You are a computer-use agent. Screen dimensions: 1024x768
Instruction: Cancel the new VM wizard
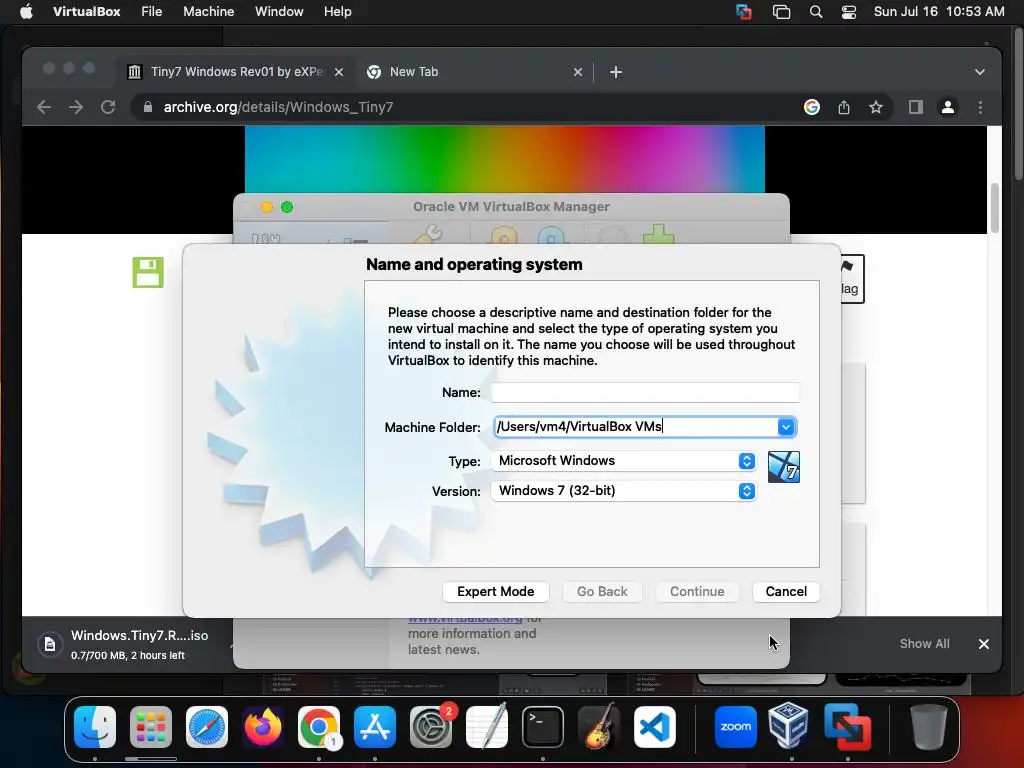pos(786,592)
